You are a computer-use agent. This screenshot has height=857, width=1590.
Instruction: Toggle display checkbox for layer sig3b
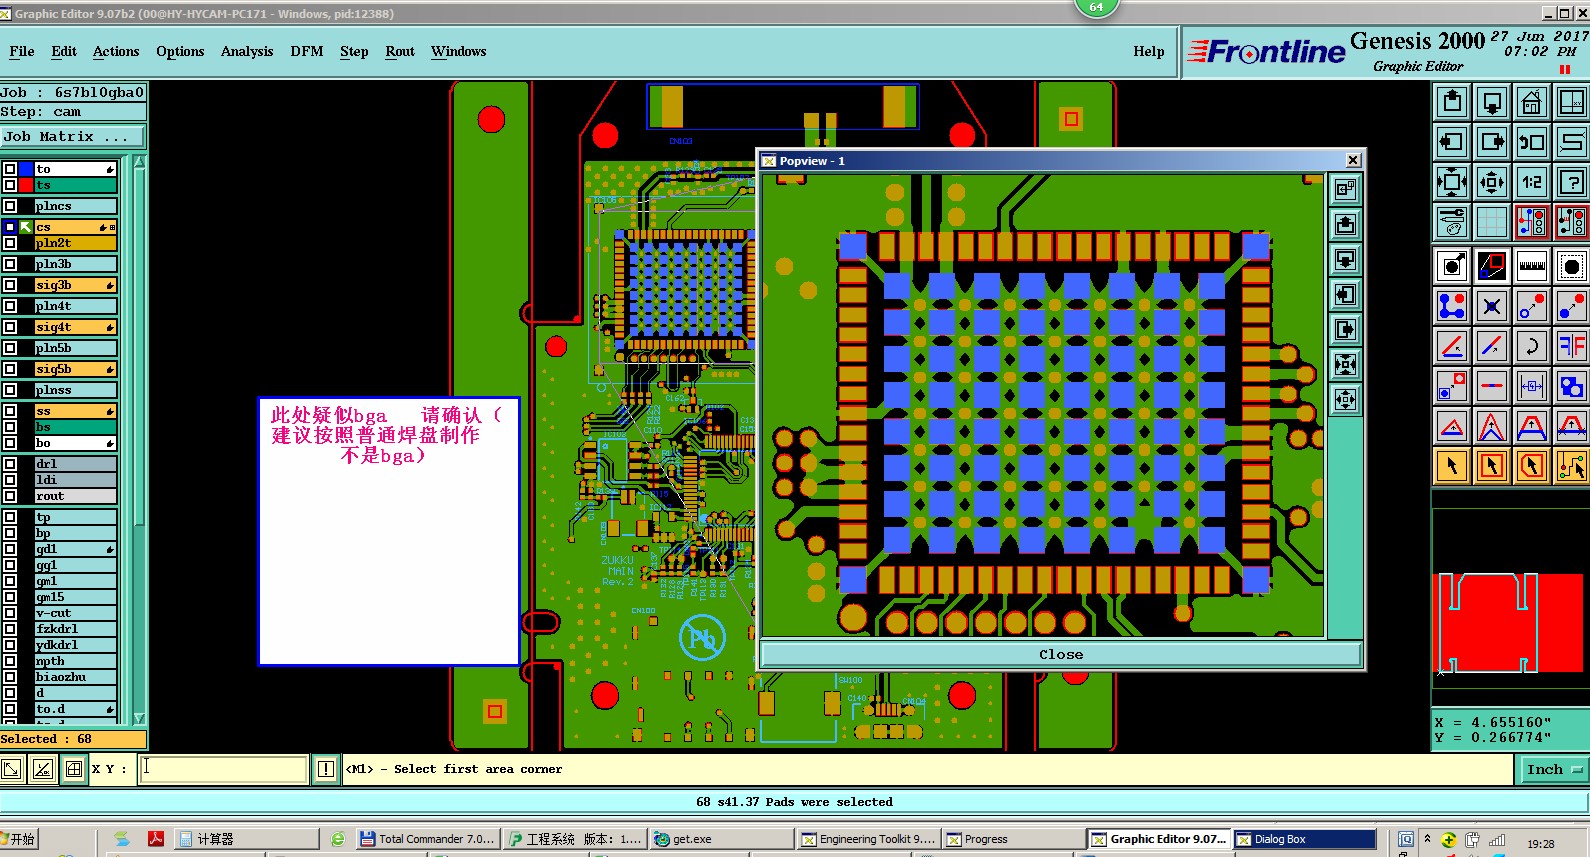point(10,285)
